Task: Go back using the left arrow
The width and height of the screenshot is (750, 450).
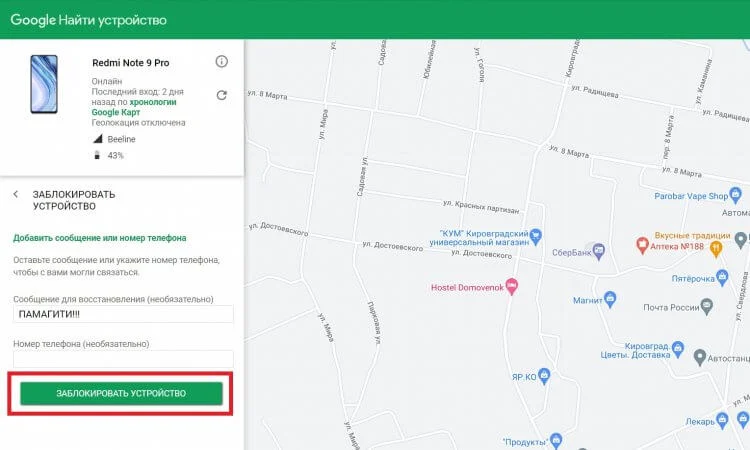Action: [16, 194]
